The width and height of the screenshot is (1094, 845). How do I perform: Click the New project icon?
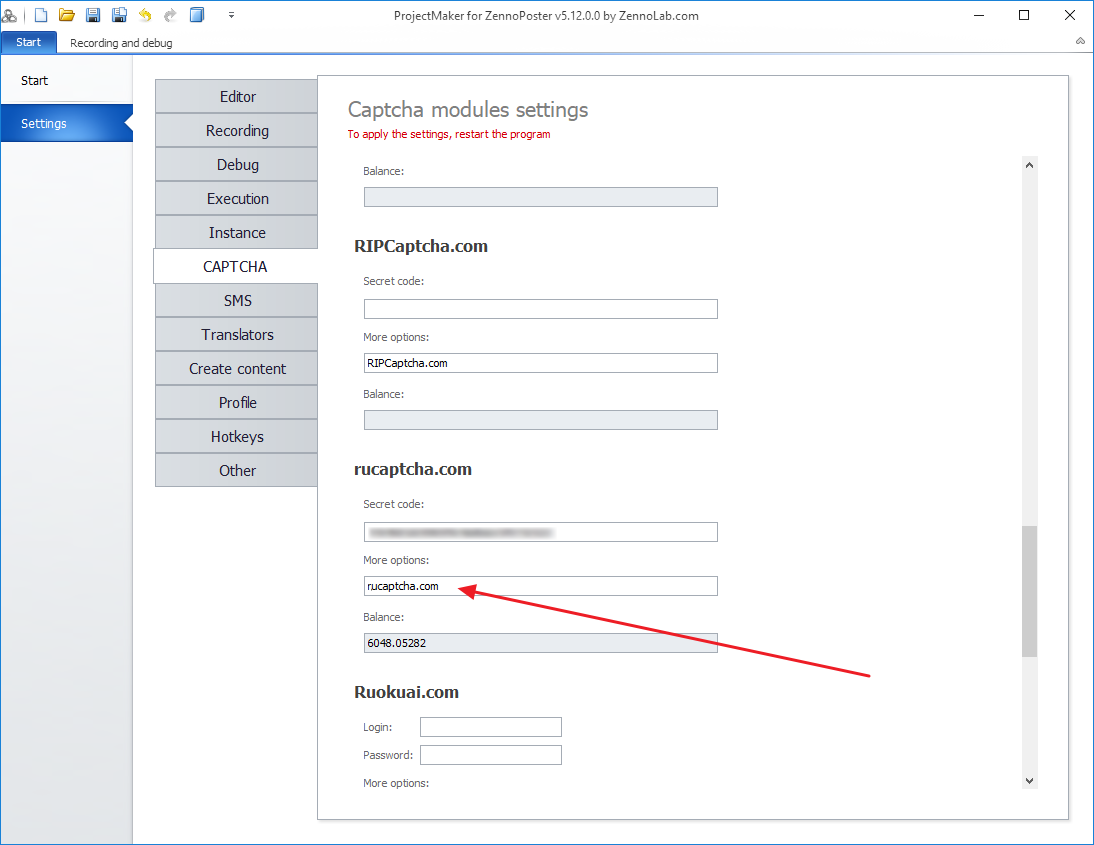[x=41, y=15]
